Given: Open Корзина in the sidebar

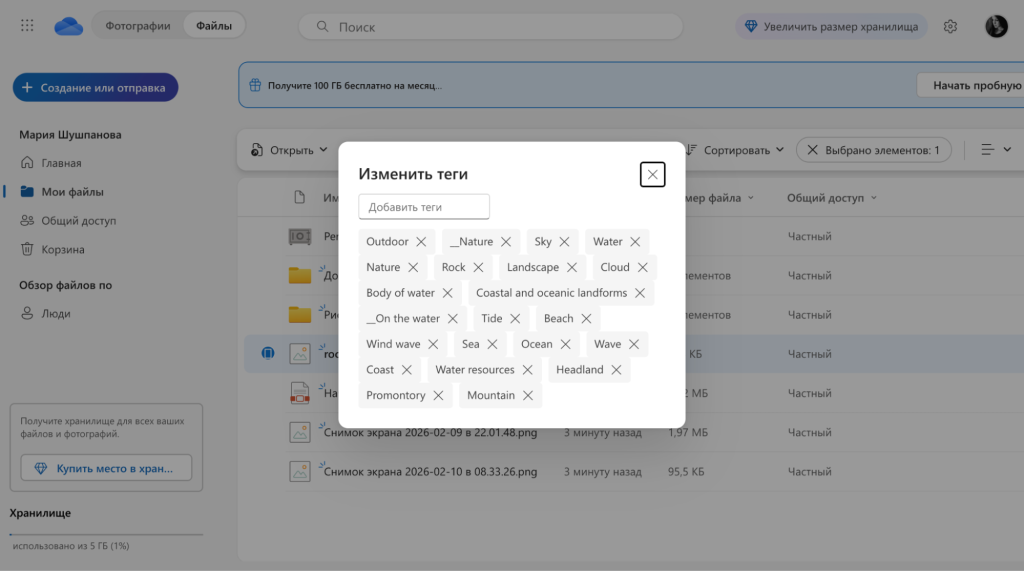Looking at the screenshot, I should click(x=62, y=250).
